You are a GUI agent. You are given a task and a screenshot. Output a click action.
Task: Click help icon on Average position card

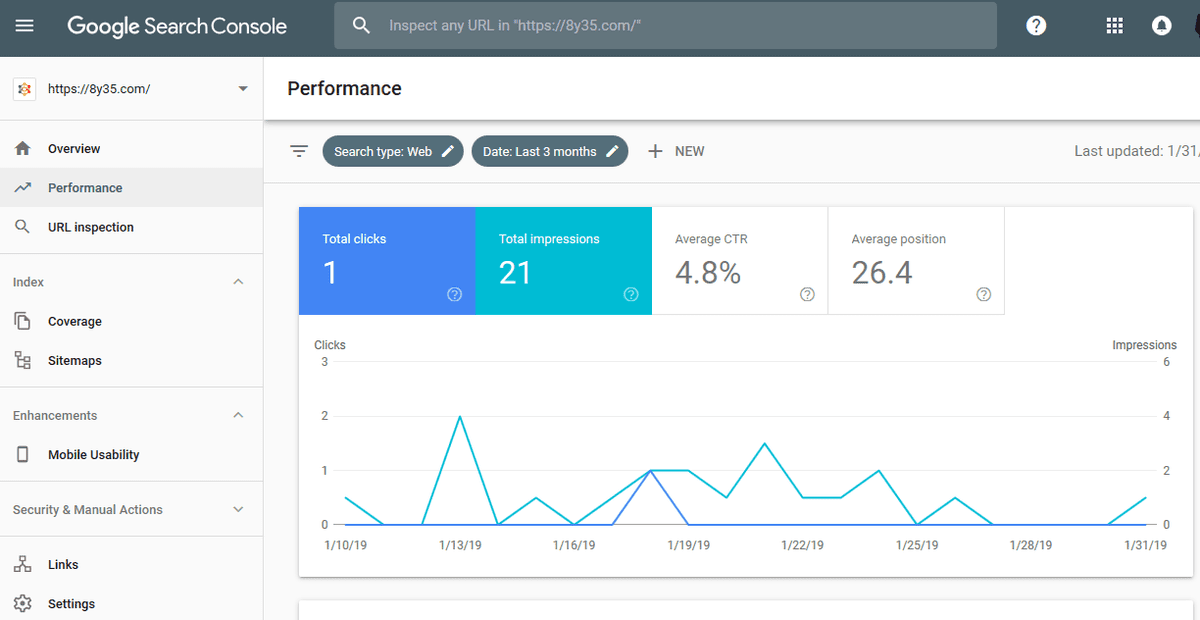point(983,294)
